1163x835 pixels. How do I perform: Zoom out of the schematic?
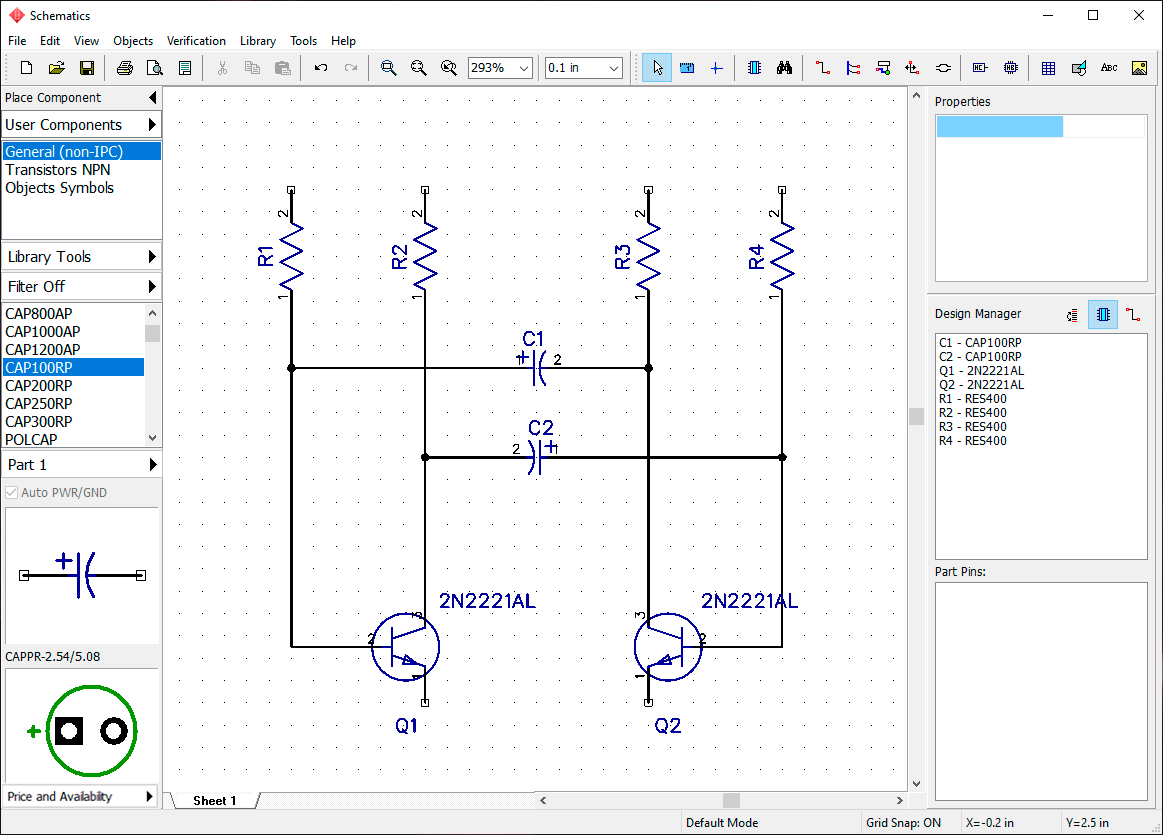[x=418, y=67]
